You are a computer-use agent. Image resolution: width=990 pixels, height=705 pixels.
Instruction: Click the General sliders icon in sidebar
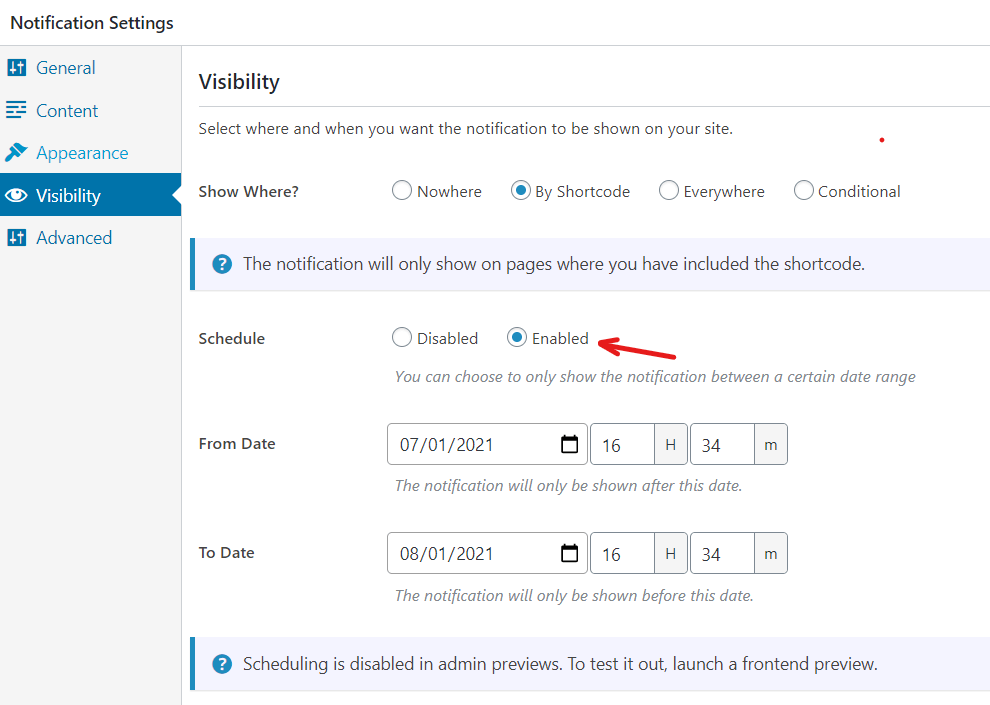[16, 68]
